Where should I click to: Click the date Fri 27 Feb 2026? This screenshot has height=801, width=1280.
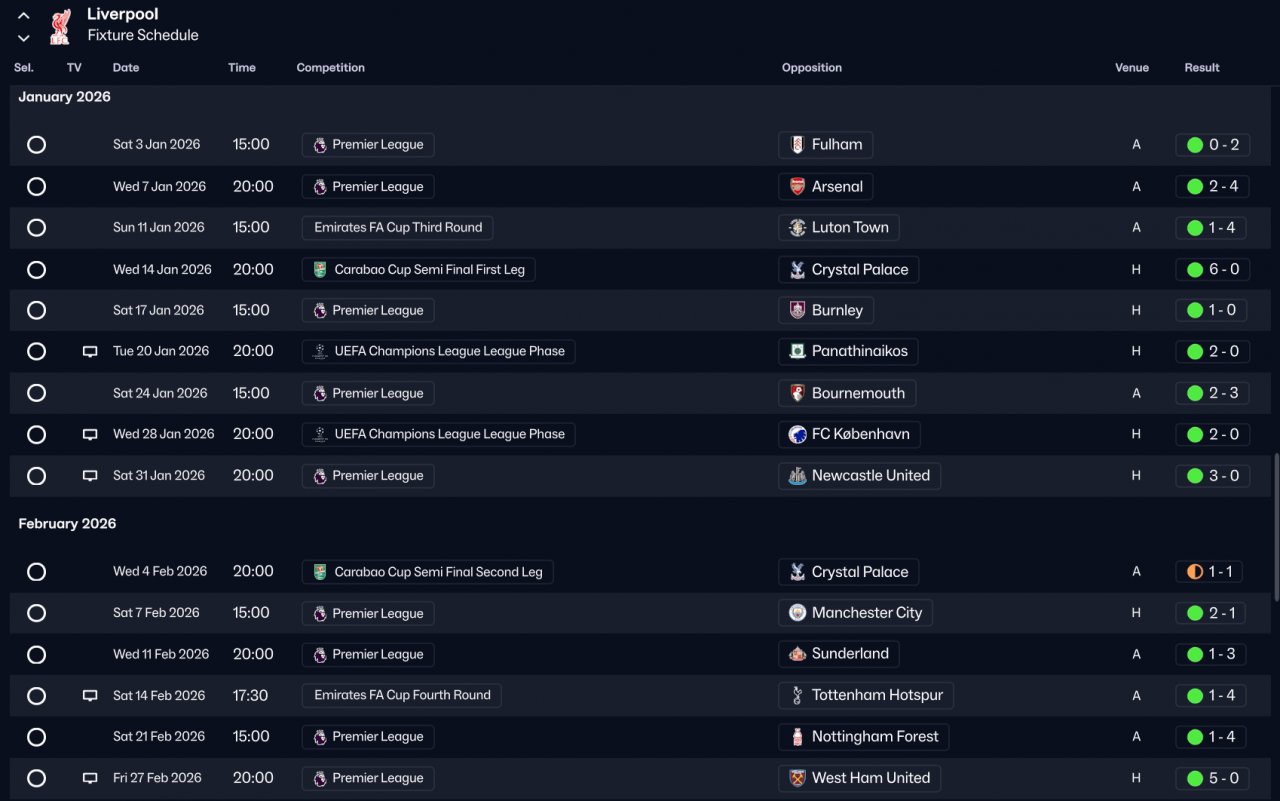pos(157,778)
